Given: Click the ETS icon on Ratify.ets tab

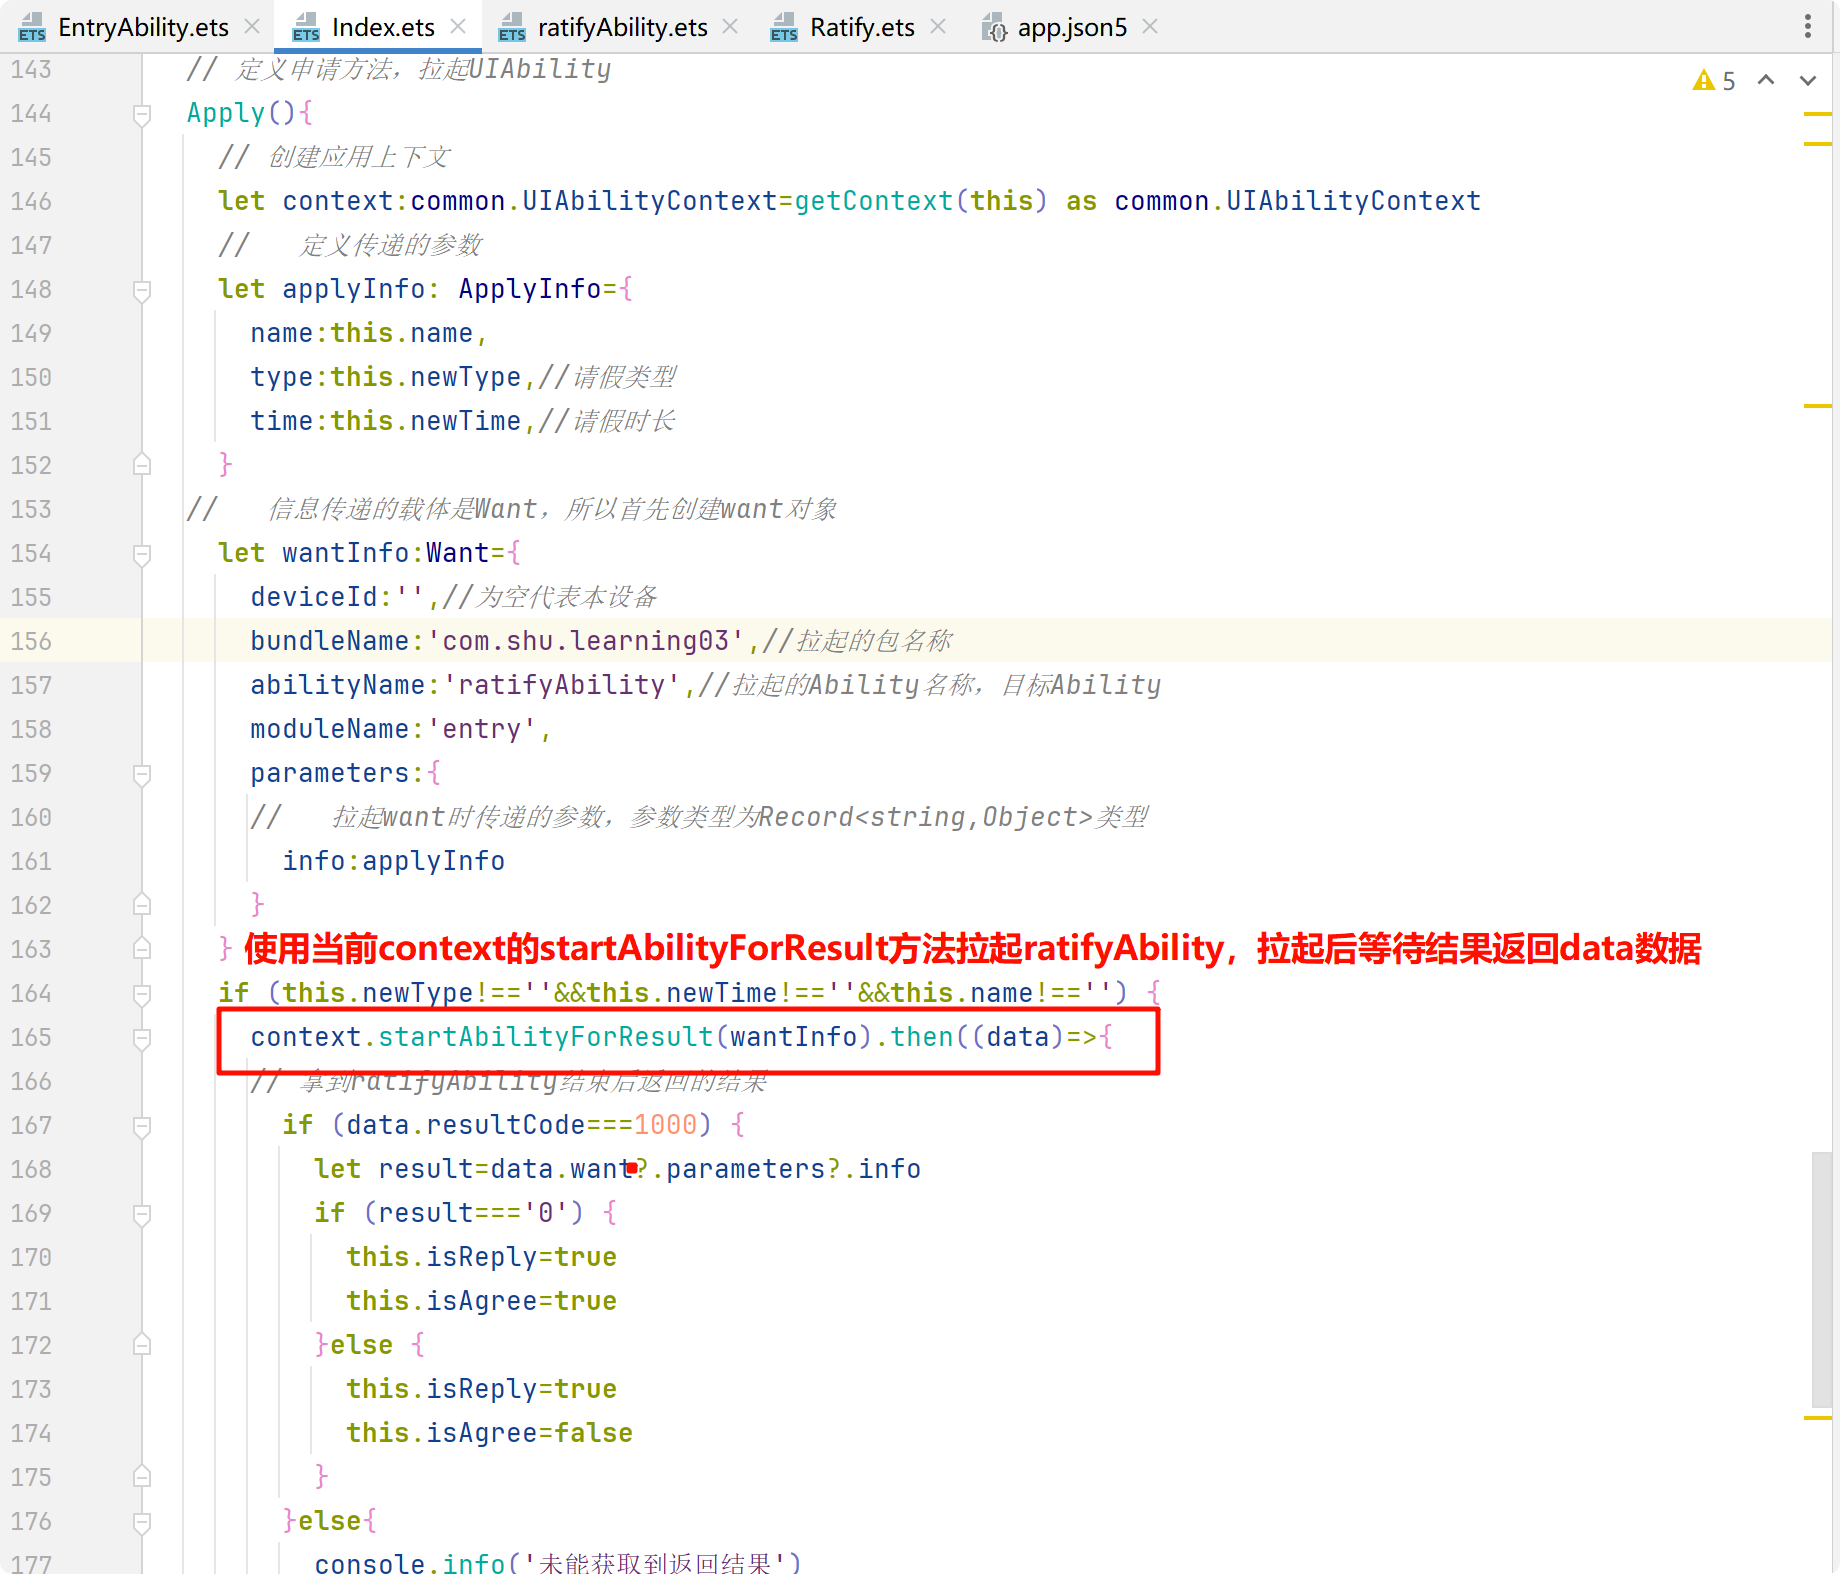Looking at the screenshot, I should click(784, 27).
